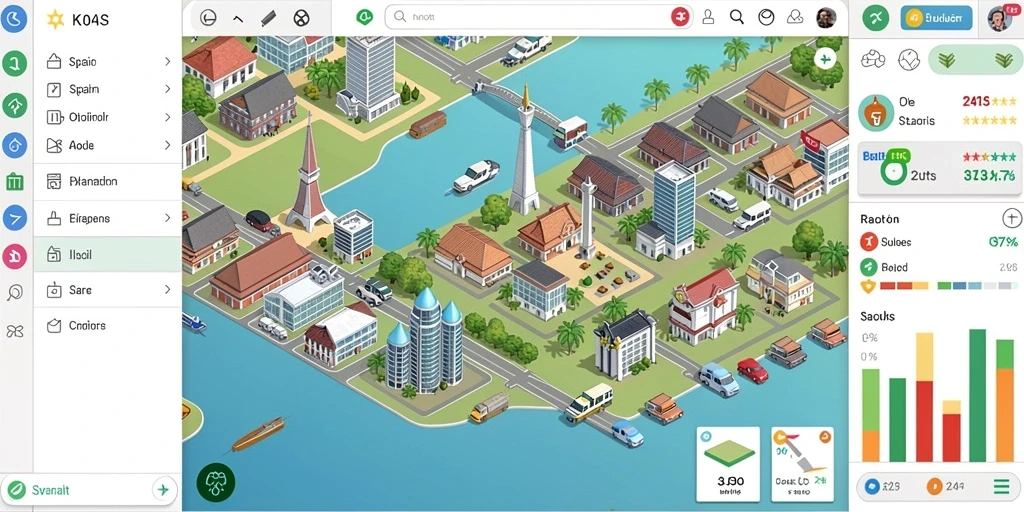Open the chat bubble icon in toolbar
Image resolution: width=1024 pixels, height=512 pixels.
tap(766, 17)
